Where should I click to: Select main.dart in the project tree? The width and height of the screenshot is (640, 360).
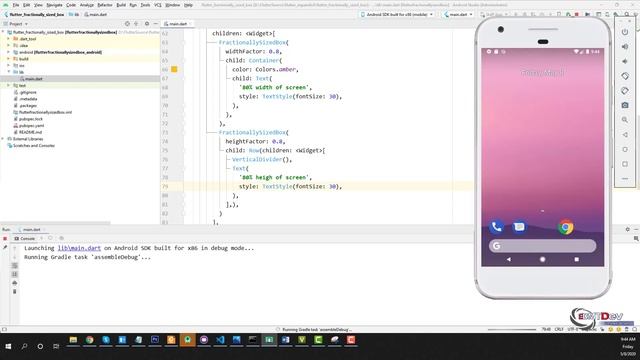coord(33,79)
